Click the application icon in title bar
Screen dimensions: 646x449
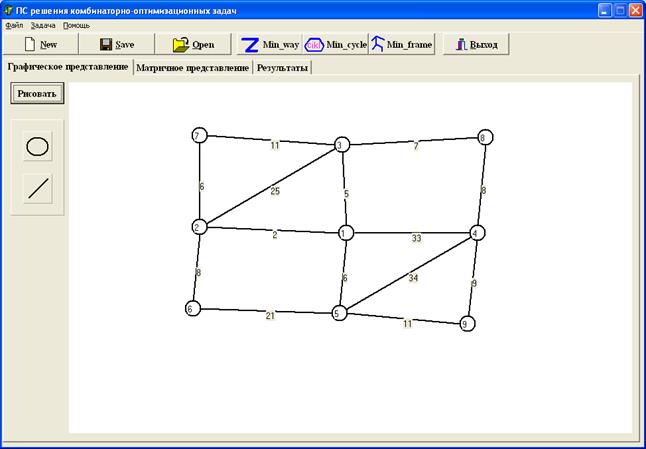[x=9, y=8]
